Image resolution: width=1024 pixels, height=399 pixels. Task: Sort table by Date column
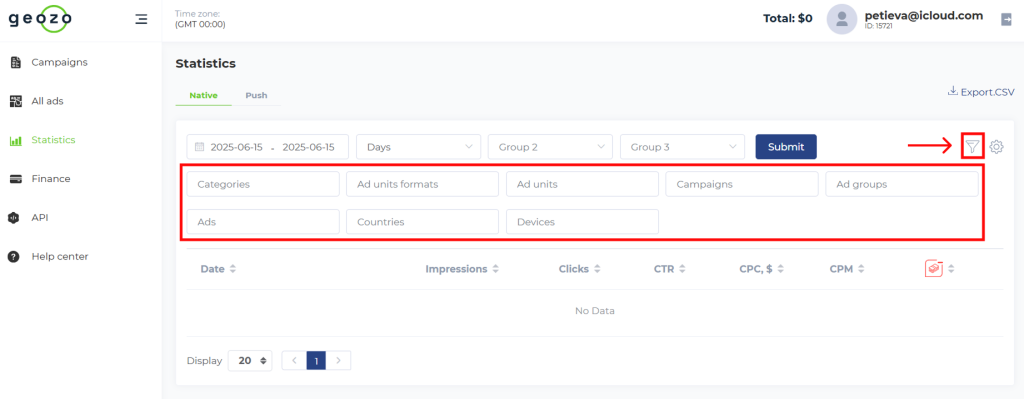218,269
